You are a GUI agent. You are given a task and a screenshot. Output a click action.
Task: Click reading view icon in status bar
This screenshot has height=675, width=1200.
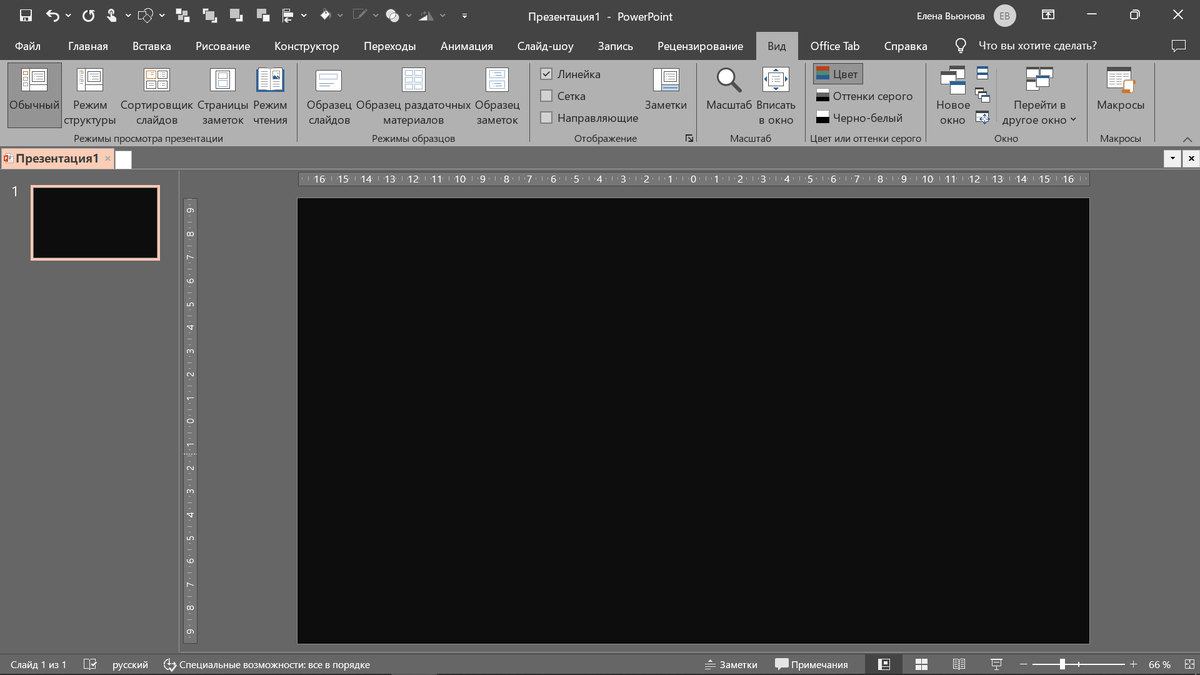[959, 664]
